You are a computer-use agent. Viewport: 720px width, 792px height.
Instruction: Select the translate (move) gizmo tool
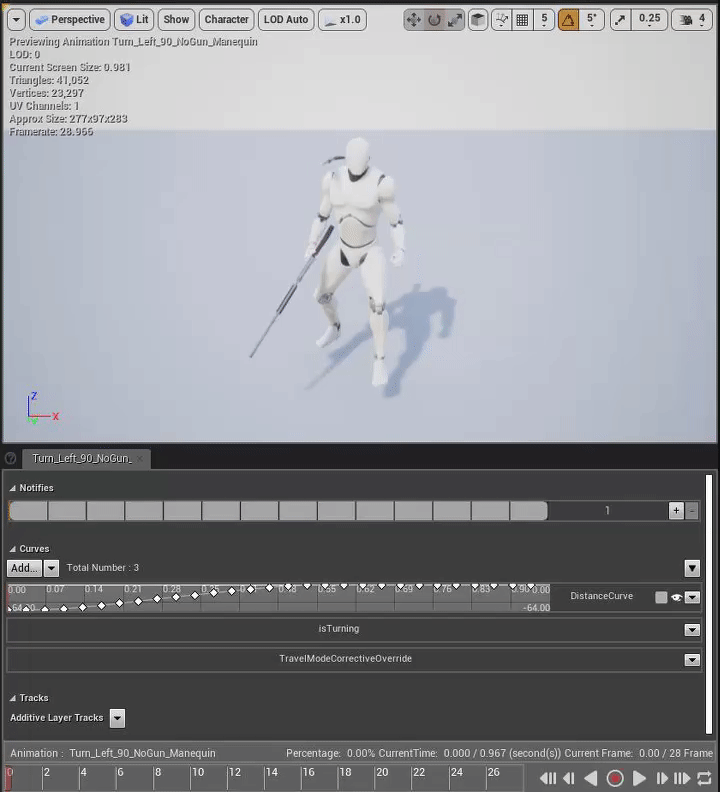[x=414, y=20]
